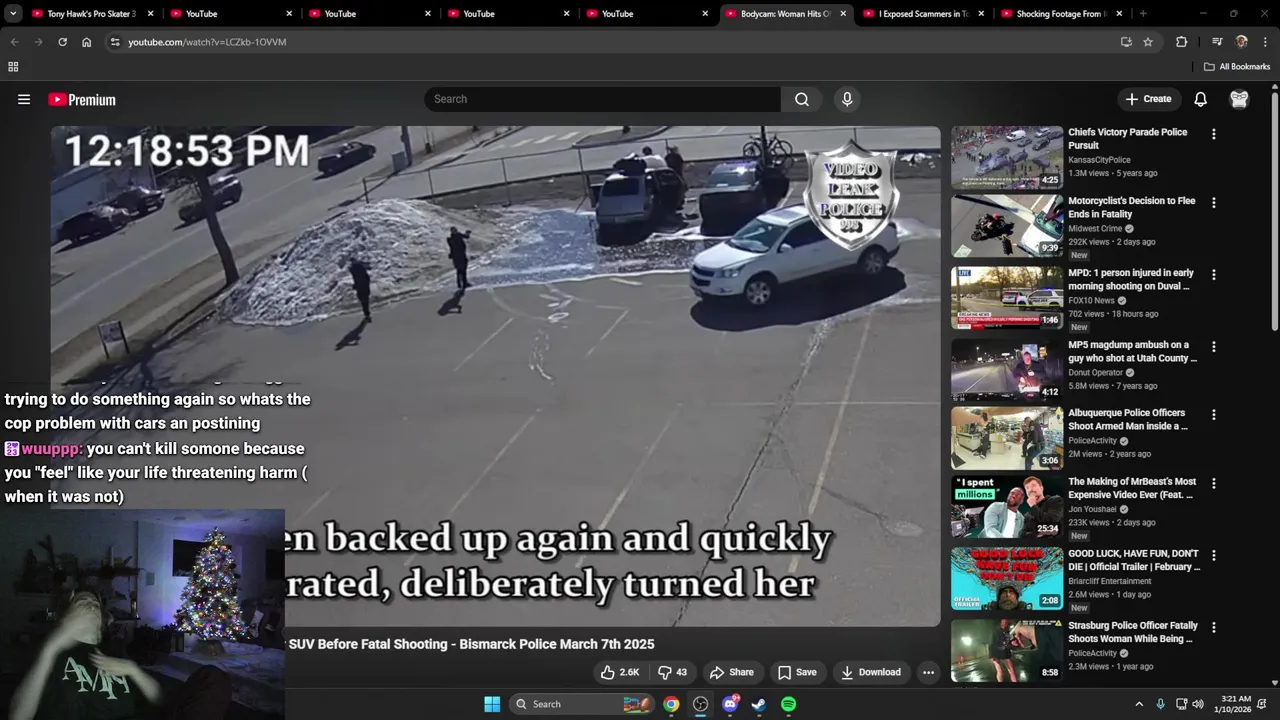Open media control icon in Chrome toolbar
Screen dimensions: 1280x720
[x=1217, y=42]
